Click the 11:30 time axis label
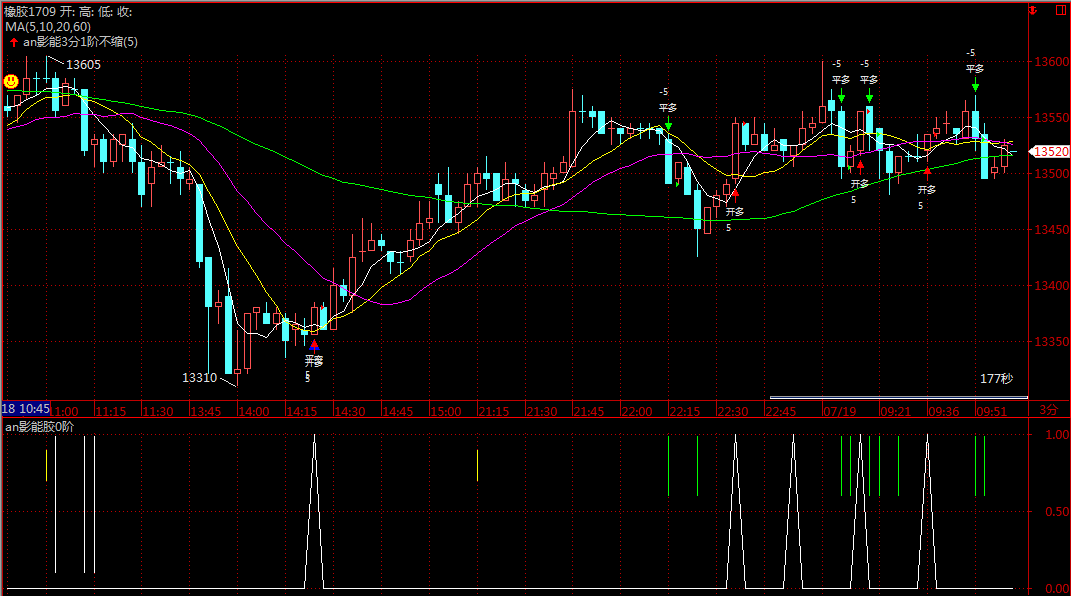The height and width of the screenshot is (596, 1071). point(158,412)
